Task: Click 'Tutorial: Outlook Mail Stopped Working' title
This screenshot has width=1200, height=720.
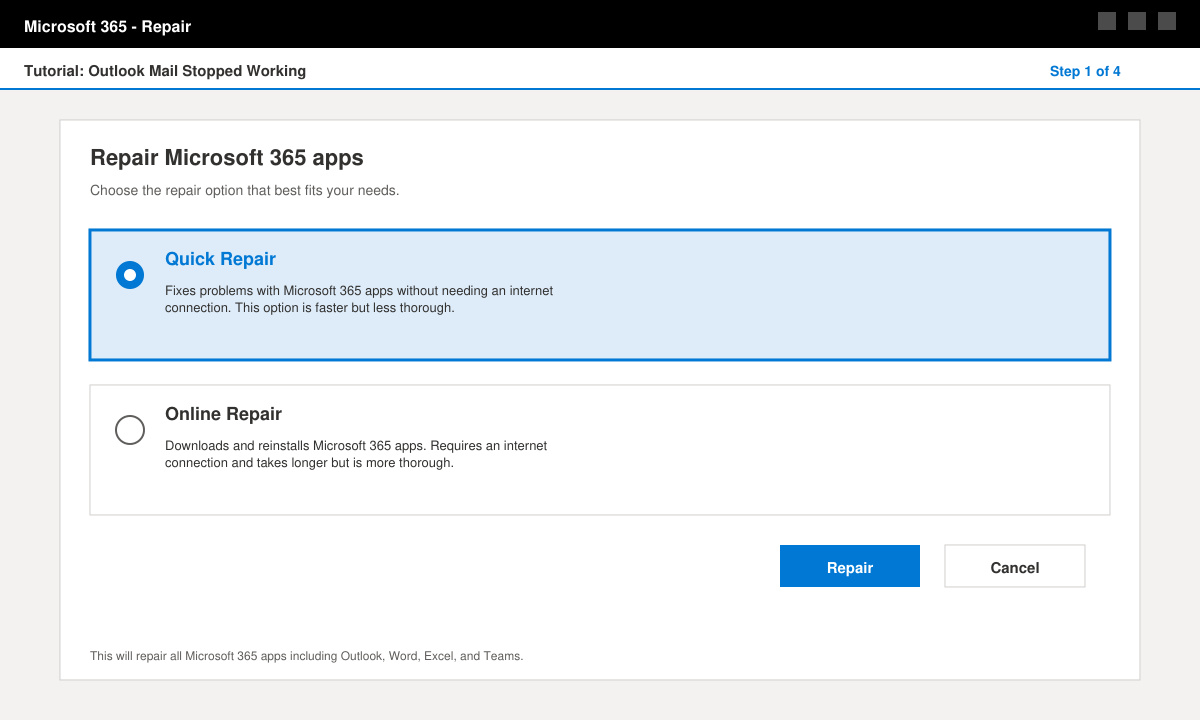Action: (x=165, y=71)
